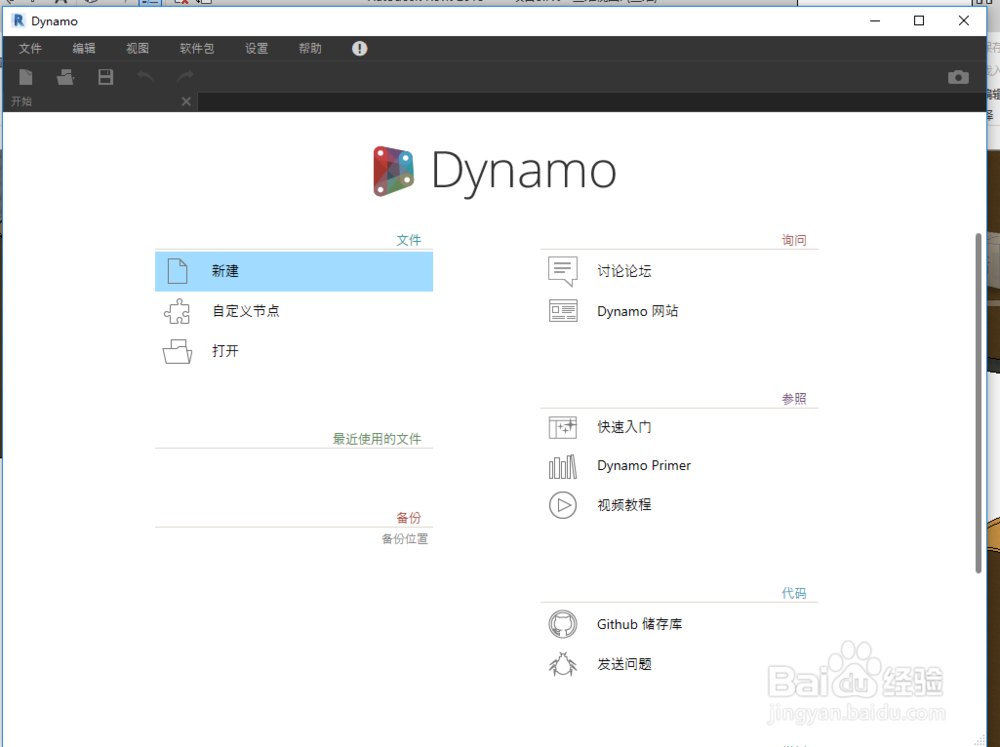
Task: Click the 询问 section heading
Action: pos(794,240)
